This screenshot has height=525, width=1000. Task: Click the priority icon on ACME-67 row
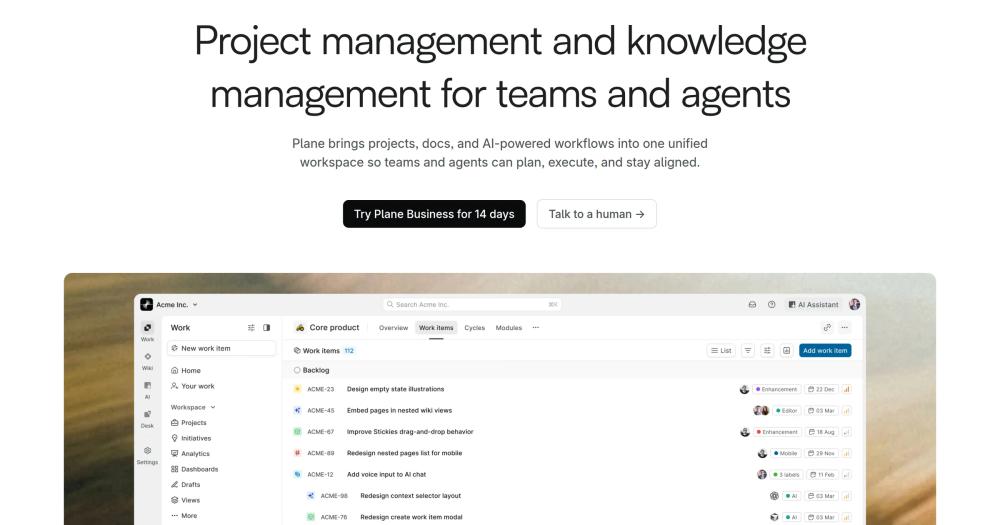[x=846, y=432]
